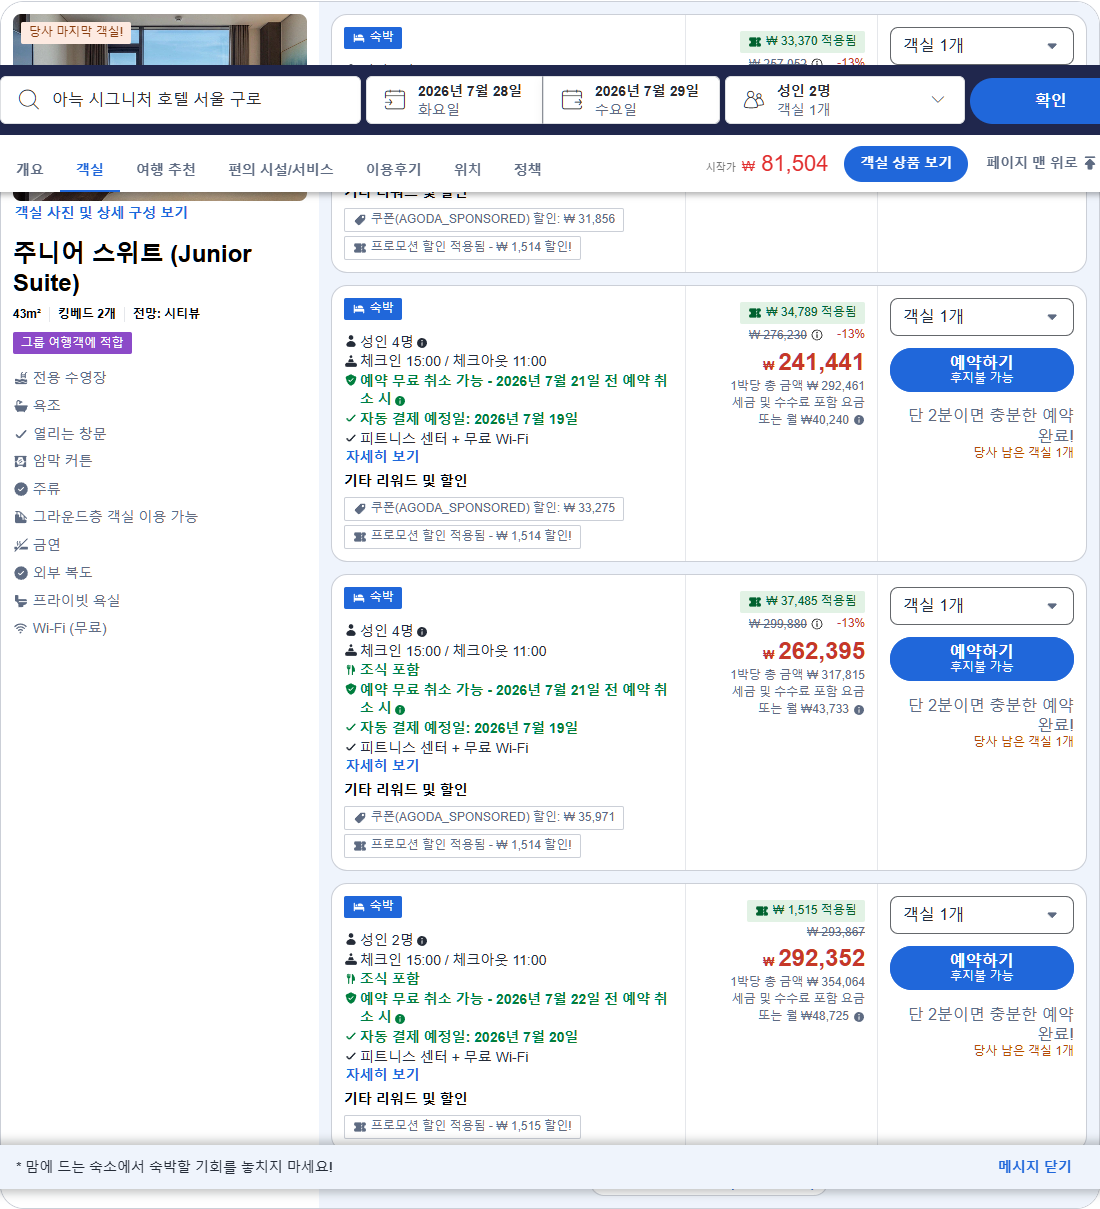Switch to the 개요 tab
Screen dimensions: 1100x1209
tap(30, 169)
